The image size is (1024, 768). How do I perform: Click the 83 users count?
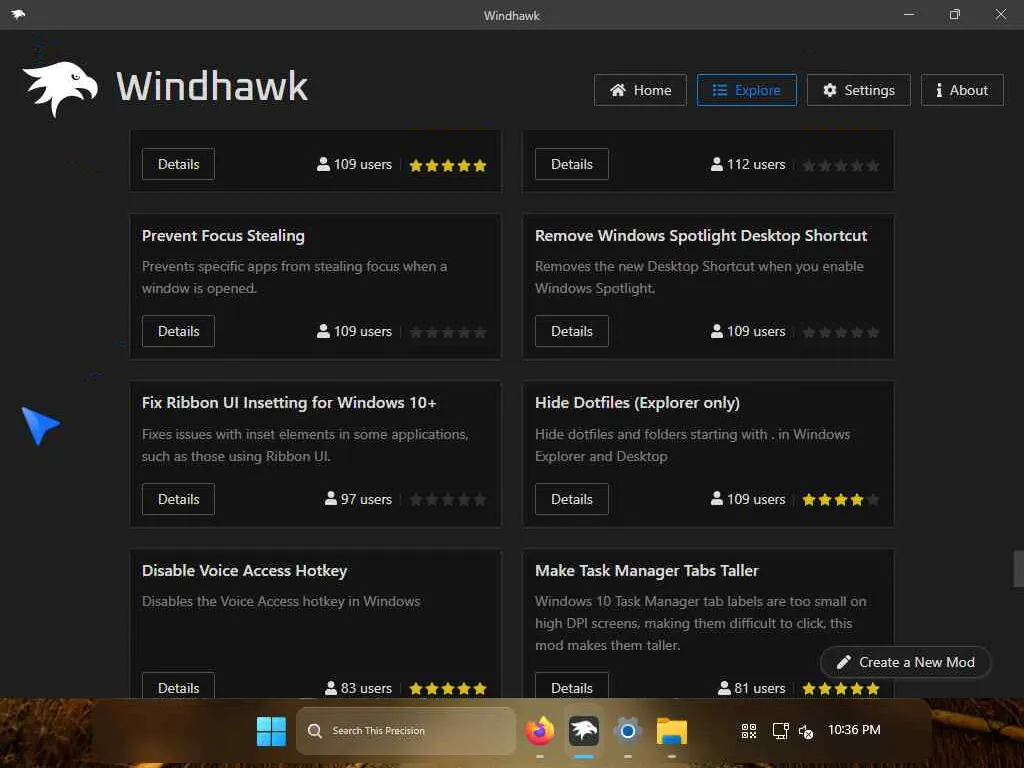(359, 688)
